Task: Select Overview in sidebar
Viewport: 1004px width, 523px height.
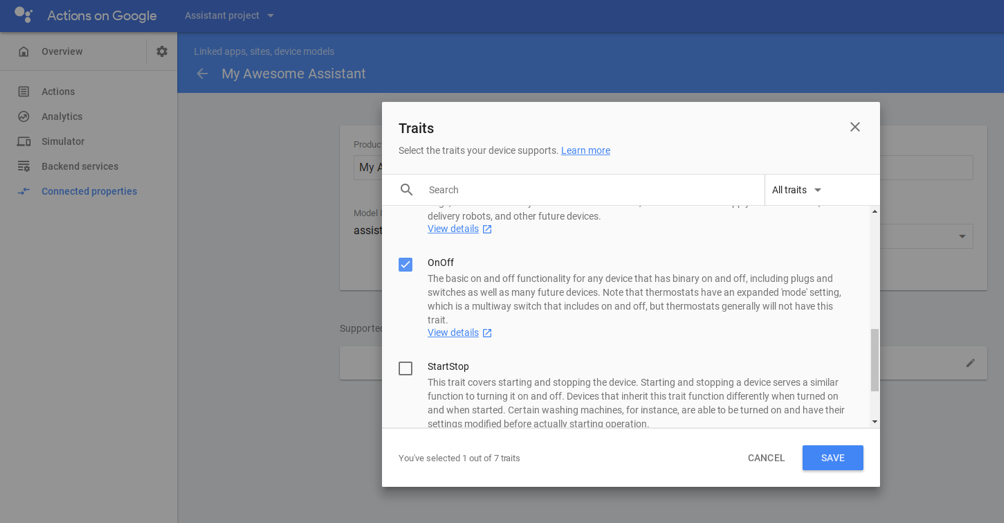Action: (x=62, y=51)
